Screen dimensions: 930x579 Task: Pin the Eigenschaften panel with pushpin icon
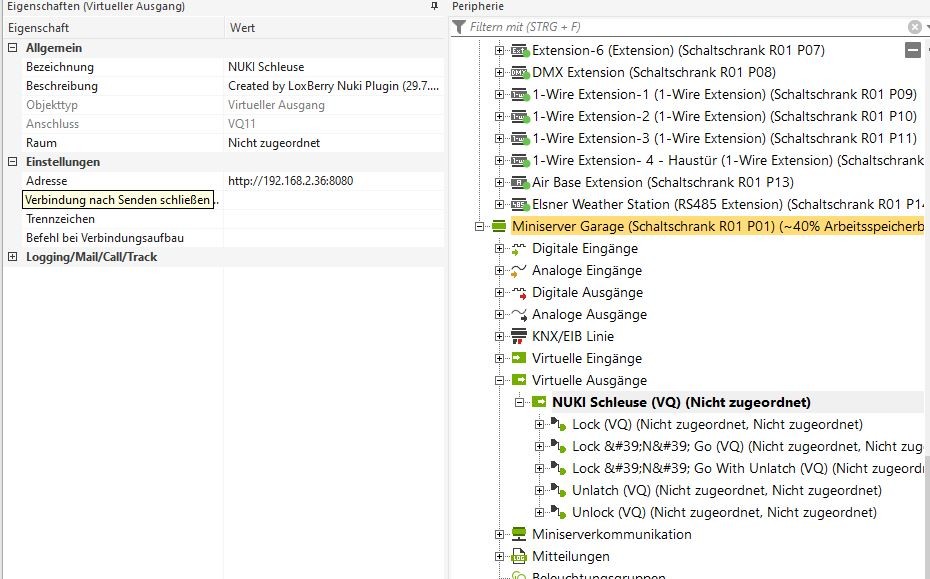[x=434, y=6]
